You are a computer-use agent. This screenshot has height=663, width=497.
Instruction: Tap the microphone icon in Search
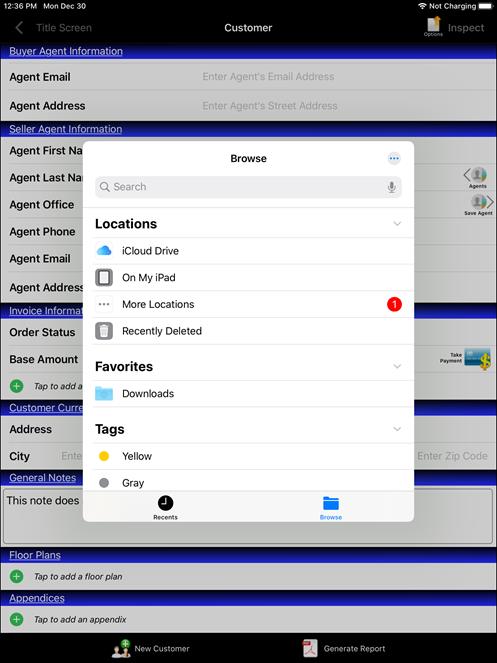[392, 187]
